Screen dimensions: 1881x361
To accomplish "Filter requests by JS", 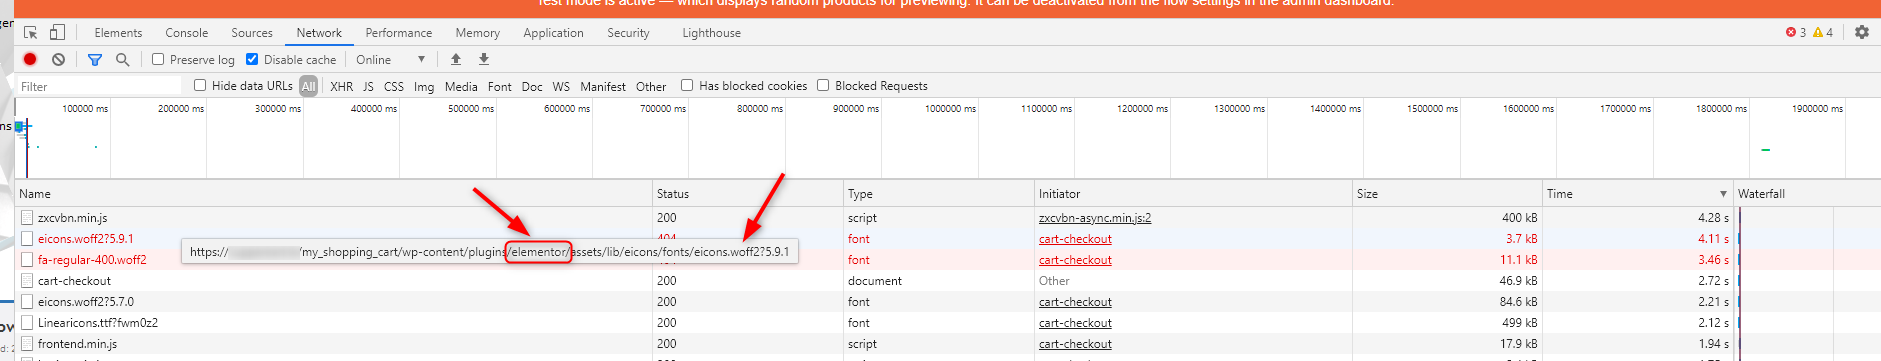I will pyautogui.click(x=368, y=87).
